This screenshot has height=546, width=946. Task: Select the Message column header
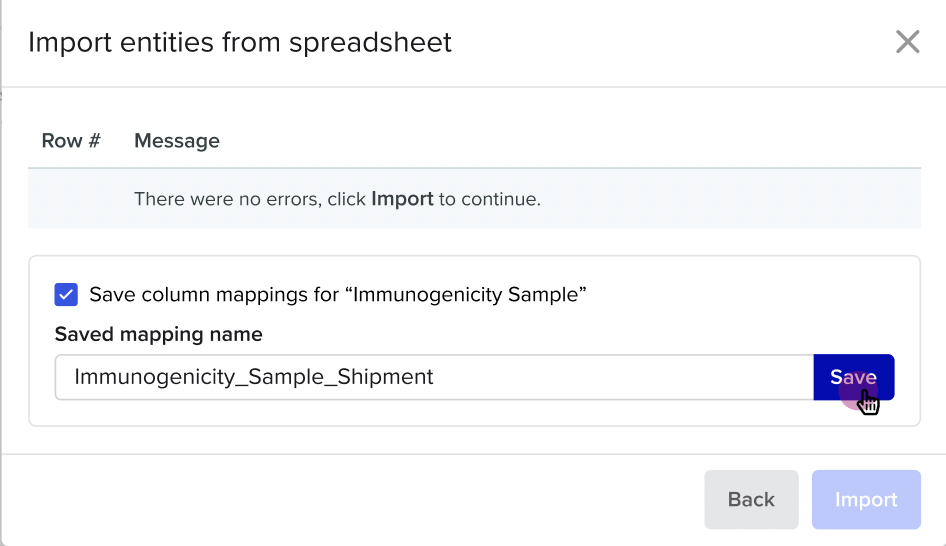pos(177,141)
